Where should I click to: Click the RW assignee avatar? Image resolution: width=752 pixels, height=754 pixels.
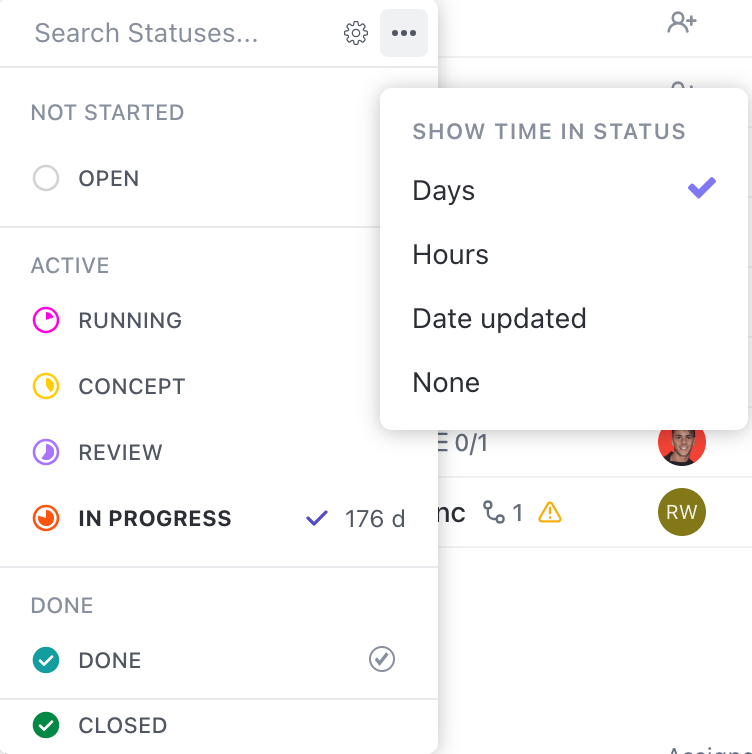[682, 513]
